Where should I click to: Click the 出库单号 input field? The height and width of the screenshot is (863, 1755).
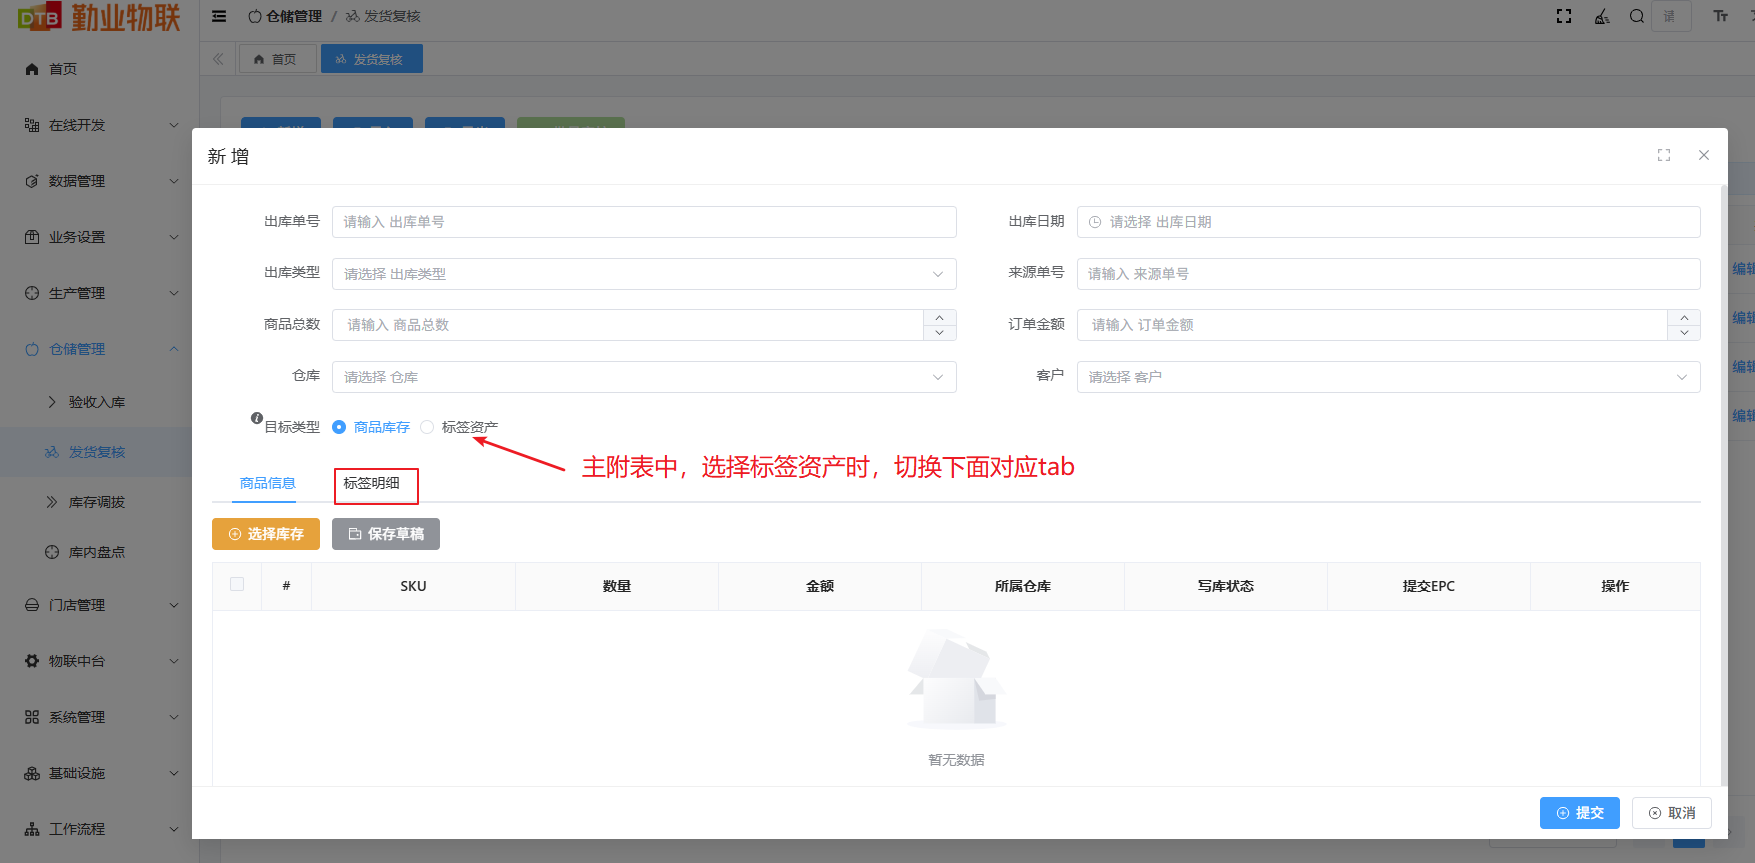click(x=643, y=222)
